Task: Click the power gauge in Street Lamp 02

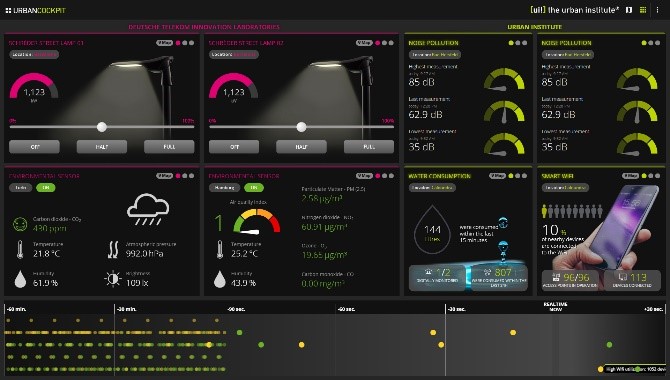Action: point(233,86)
